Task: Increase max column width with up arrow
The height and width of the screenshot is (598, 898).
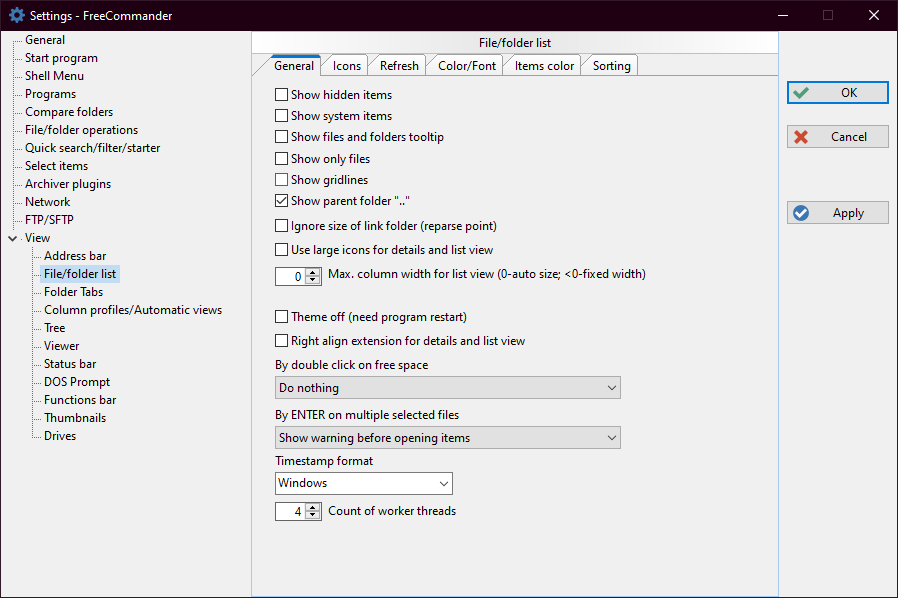Action: 313,271
